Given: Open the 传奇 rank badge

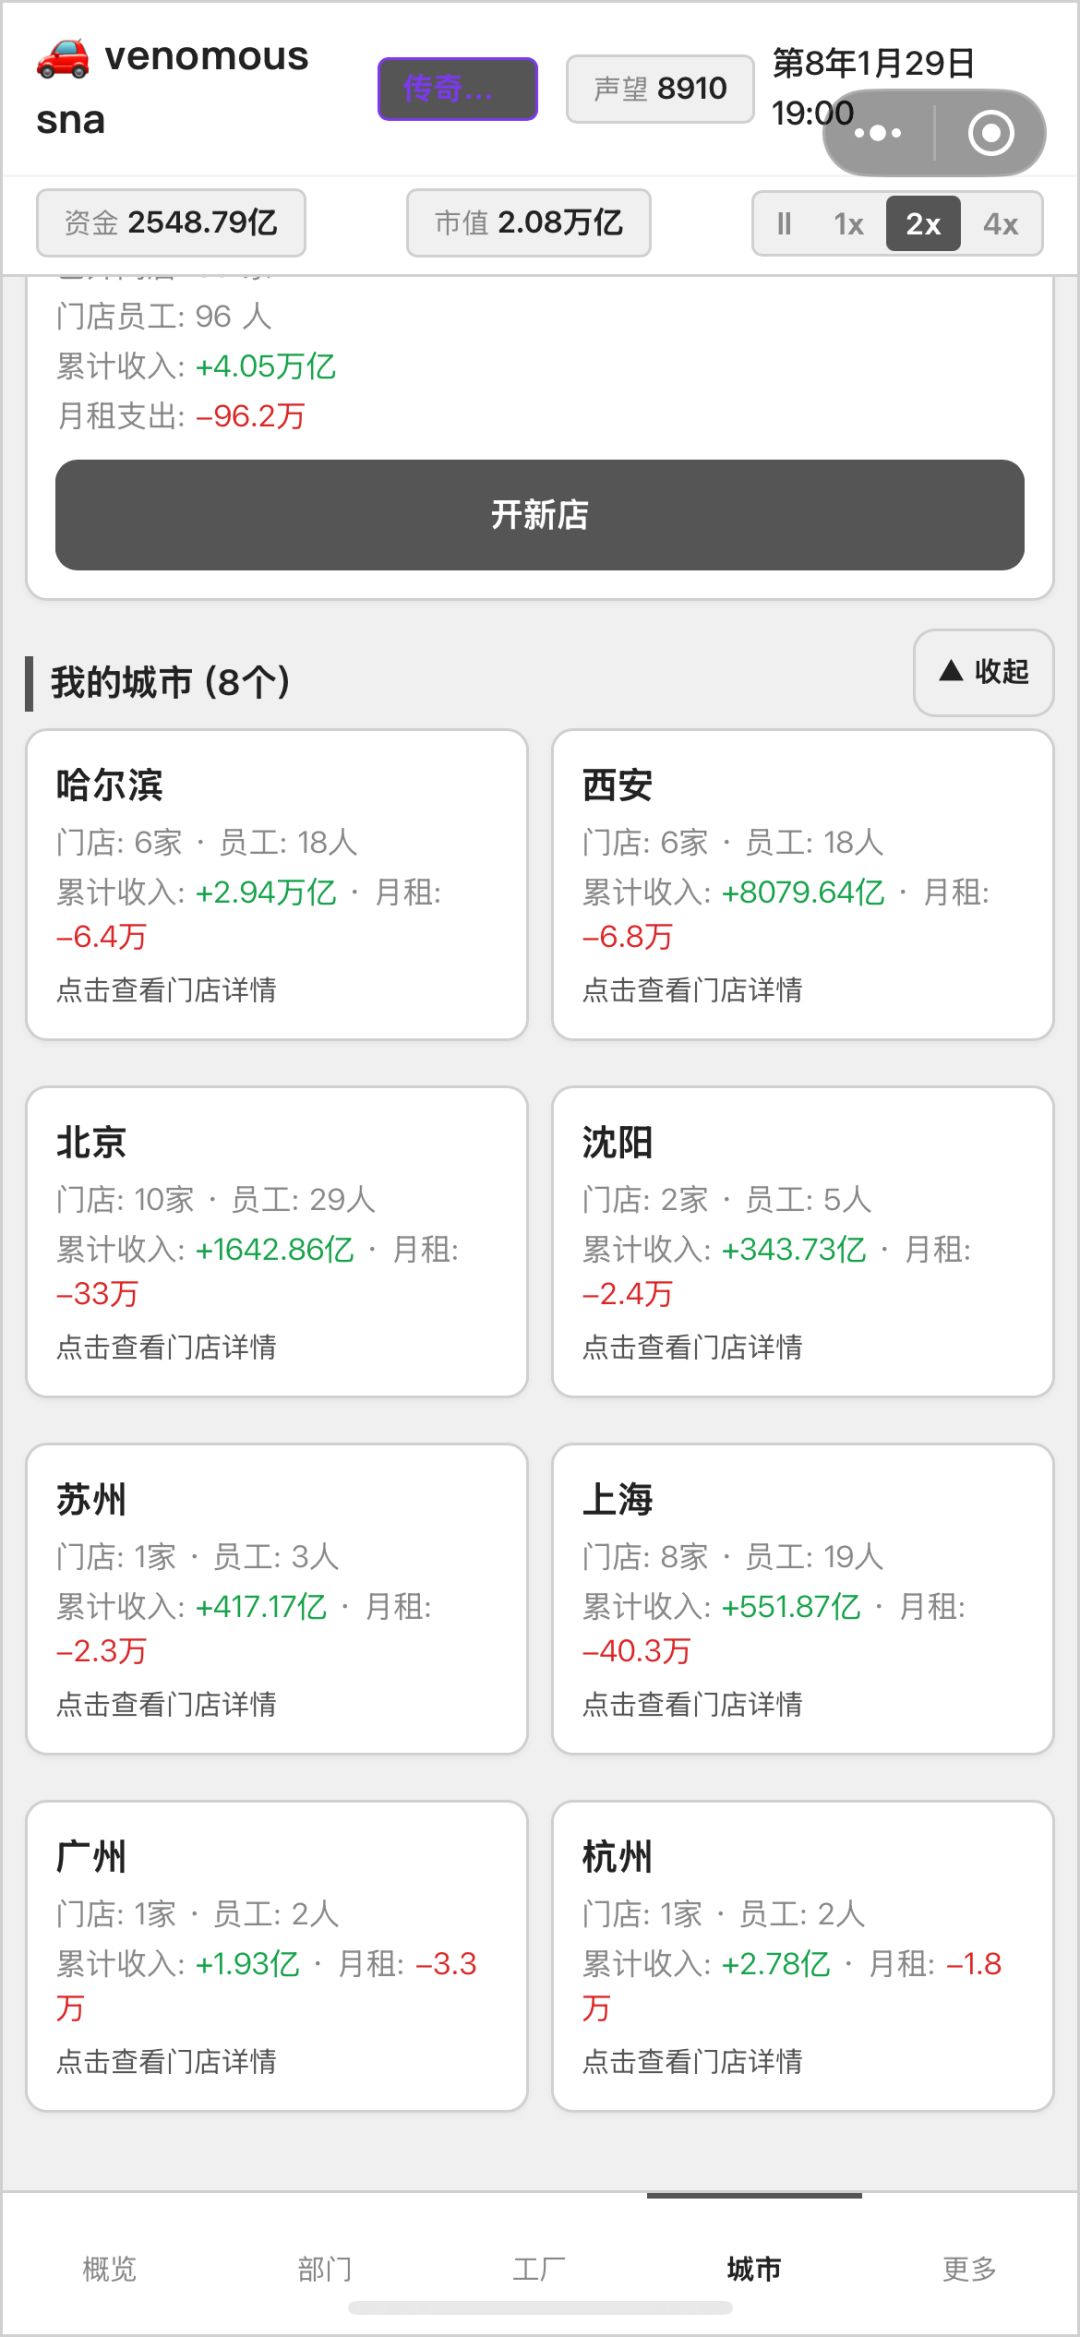Looking at the screenshot, I should click(x=458, y=89).
